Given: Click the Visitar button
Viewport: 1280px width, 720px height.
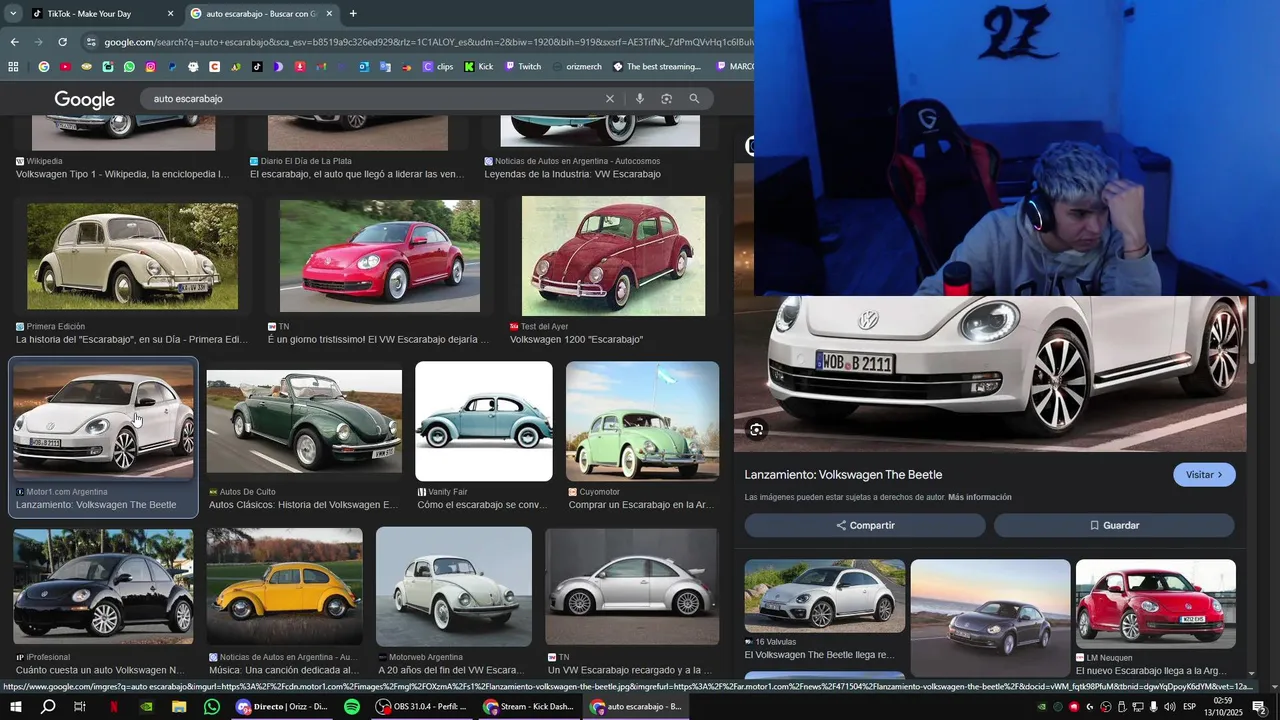Looking at the screenshot, I should (x=1204, y=475).
